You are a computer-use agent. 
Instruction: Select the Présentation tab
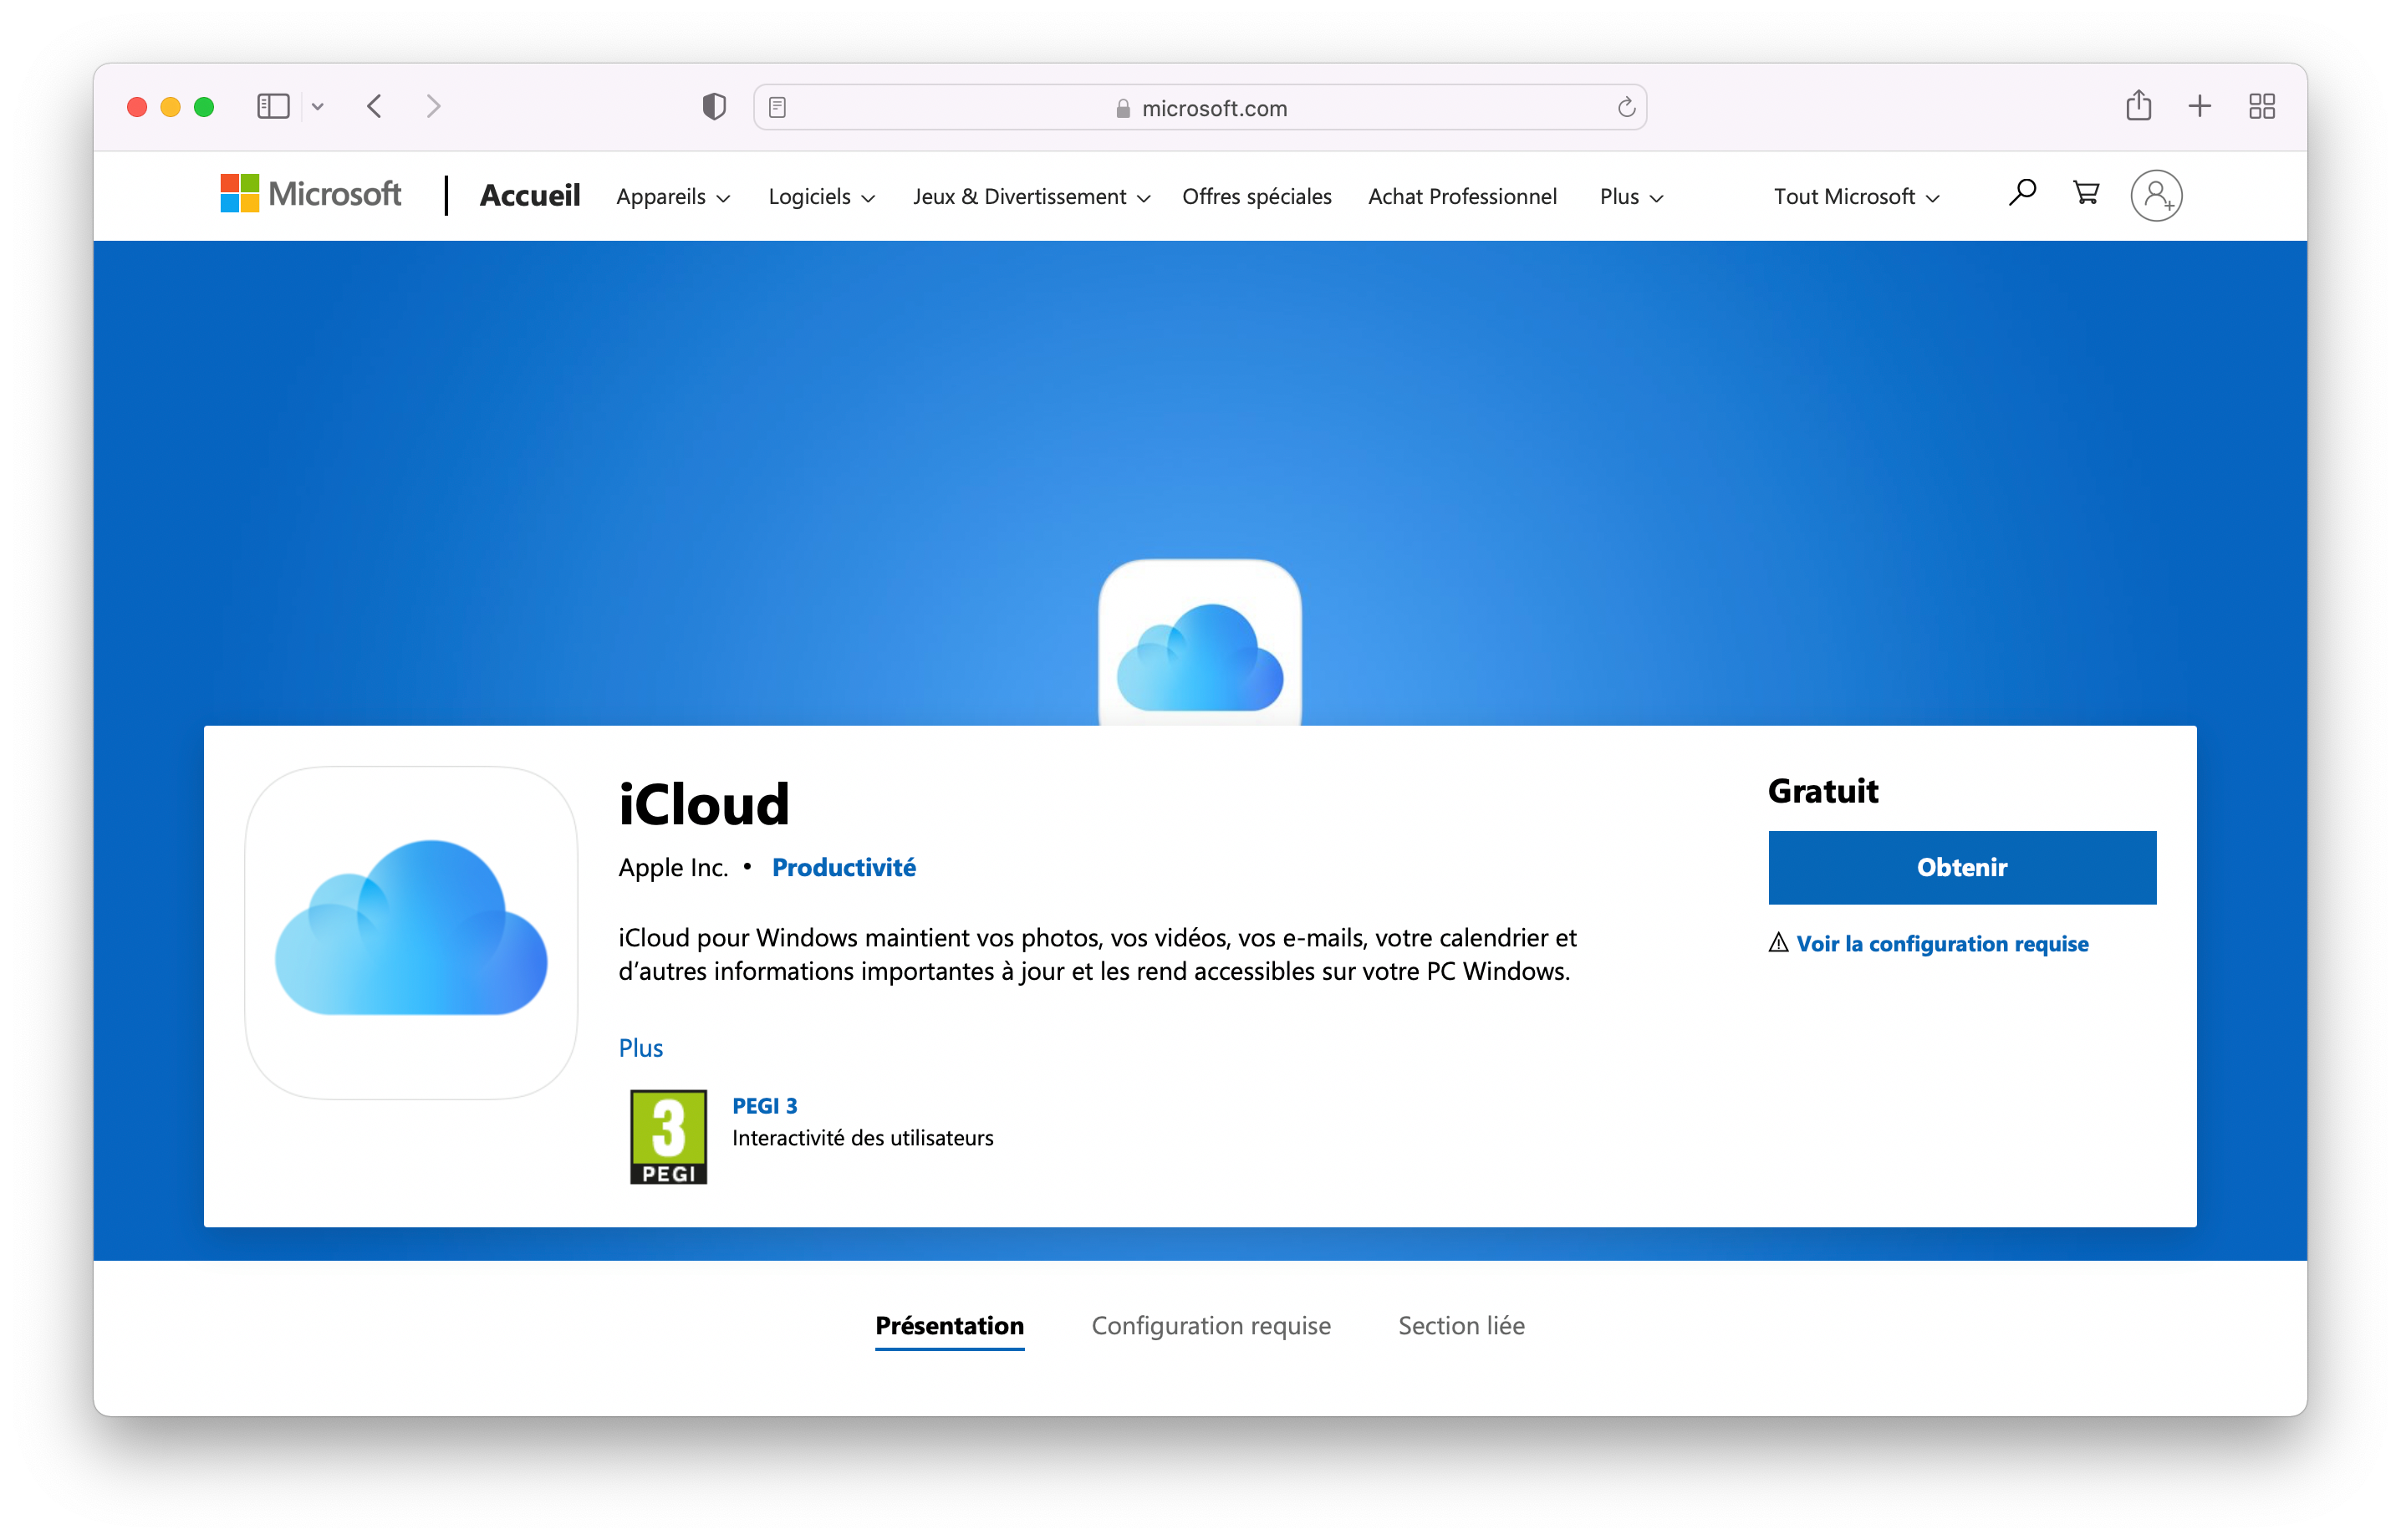point(949,1325)
